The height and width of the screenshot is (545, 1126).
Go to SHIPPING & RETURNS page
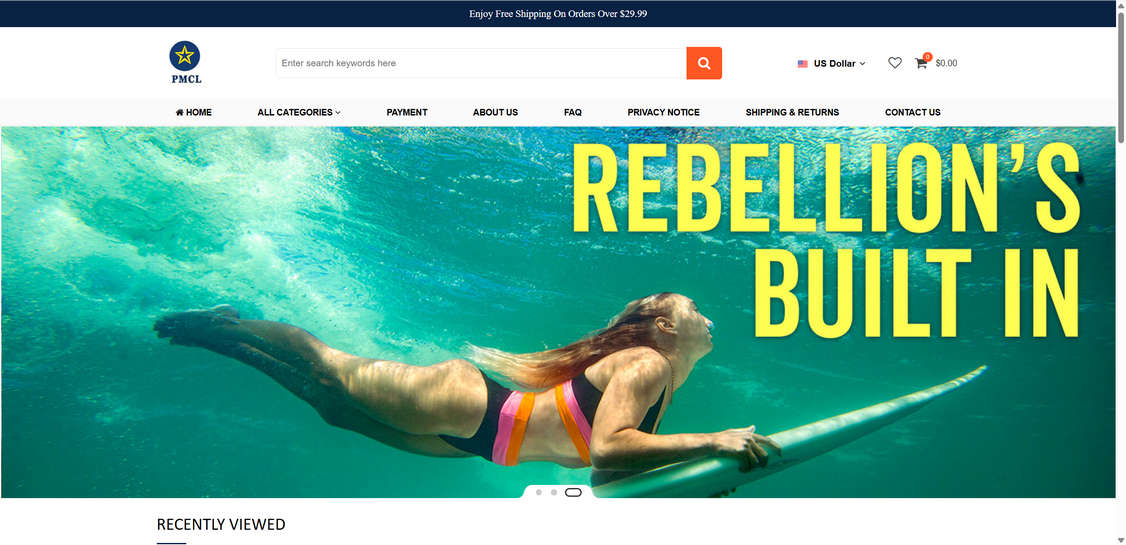click(x=792, y=113)
